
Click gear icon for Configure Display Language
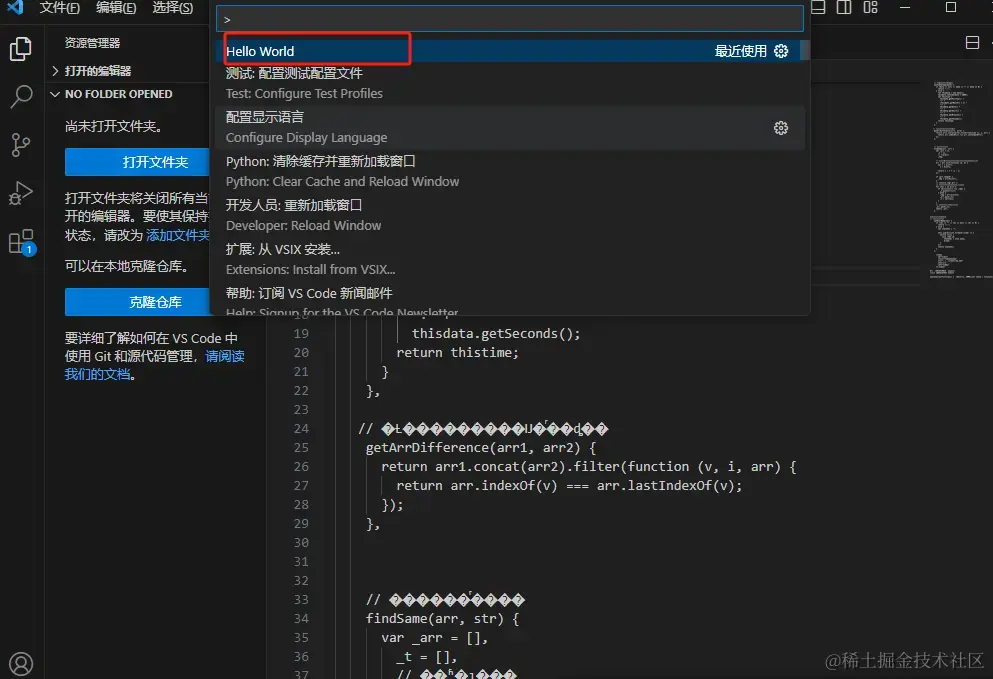click(x=781, y=128)
